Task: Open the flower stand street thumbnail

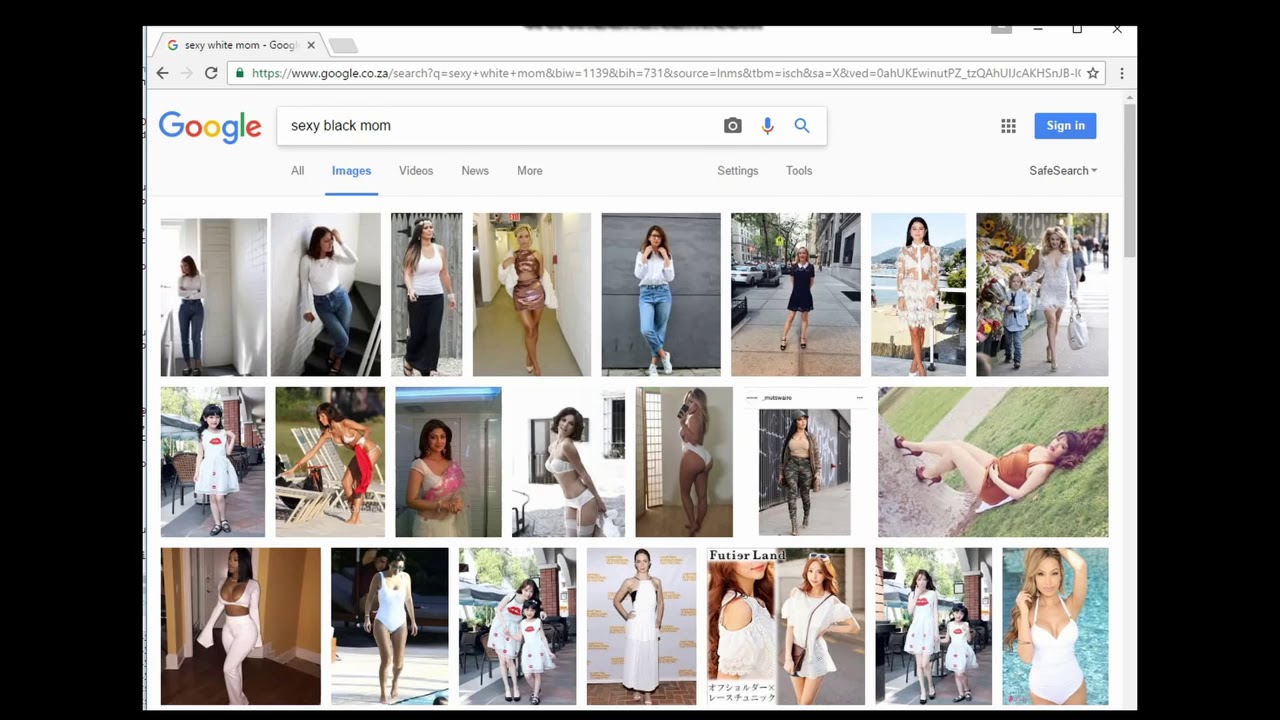Action: click(1042, 294)
